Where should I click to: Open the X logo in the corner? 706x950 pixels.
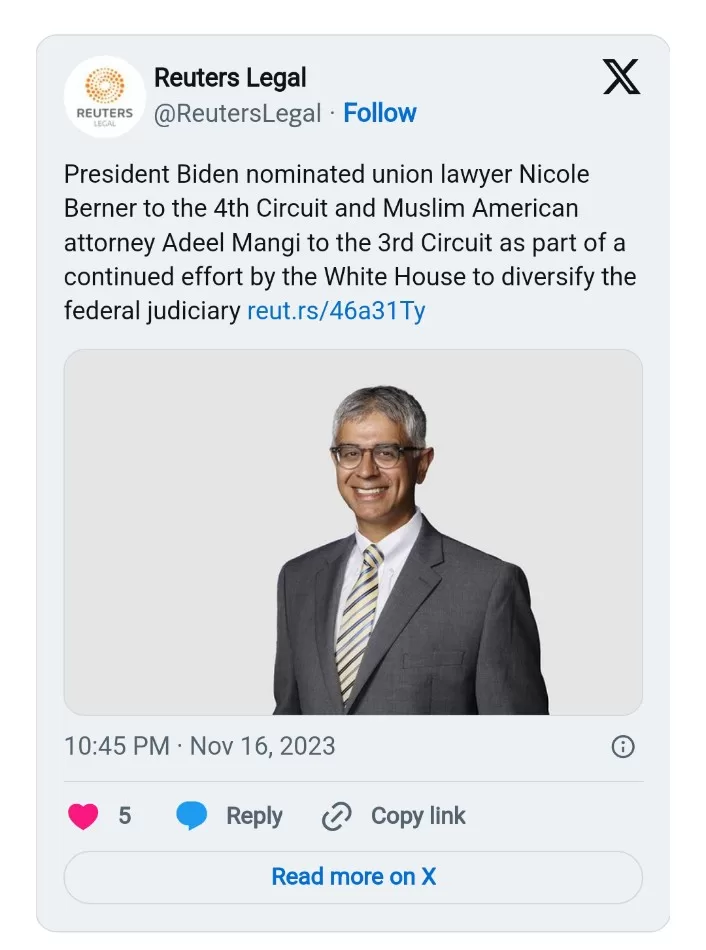pos(621,77)
